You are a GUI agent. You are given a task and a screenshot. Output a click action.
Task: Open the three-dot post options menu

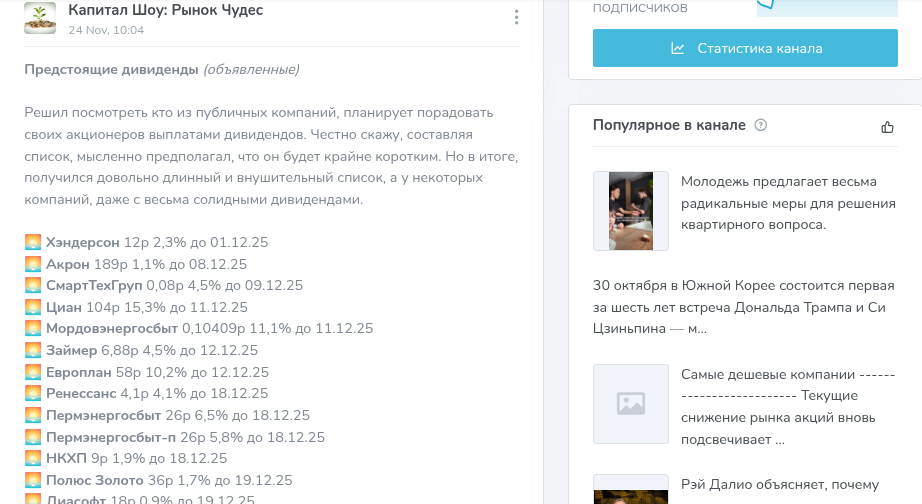coord(516,18)
